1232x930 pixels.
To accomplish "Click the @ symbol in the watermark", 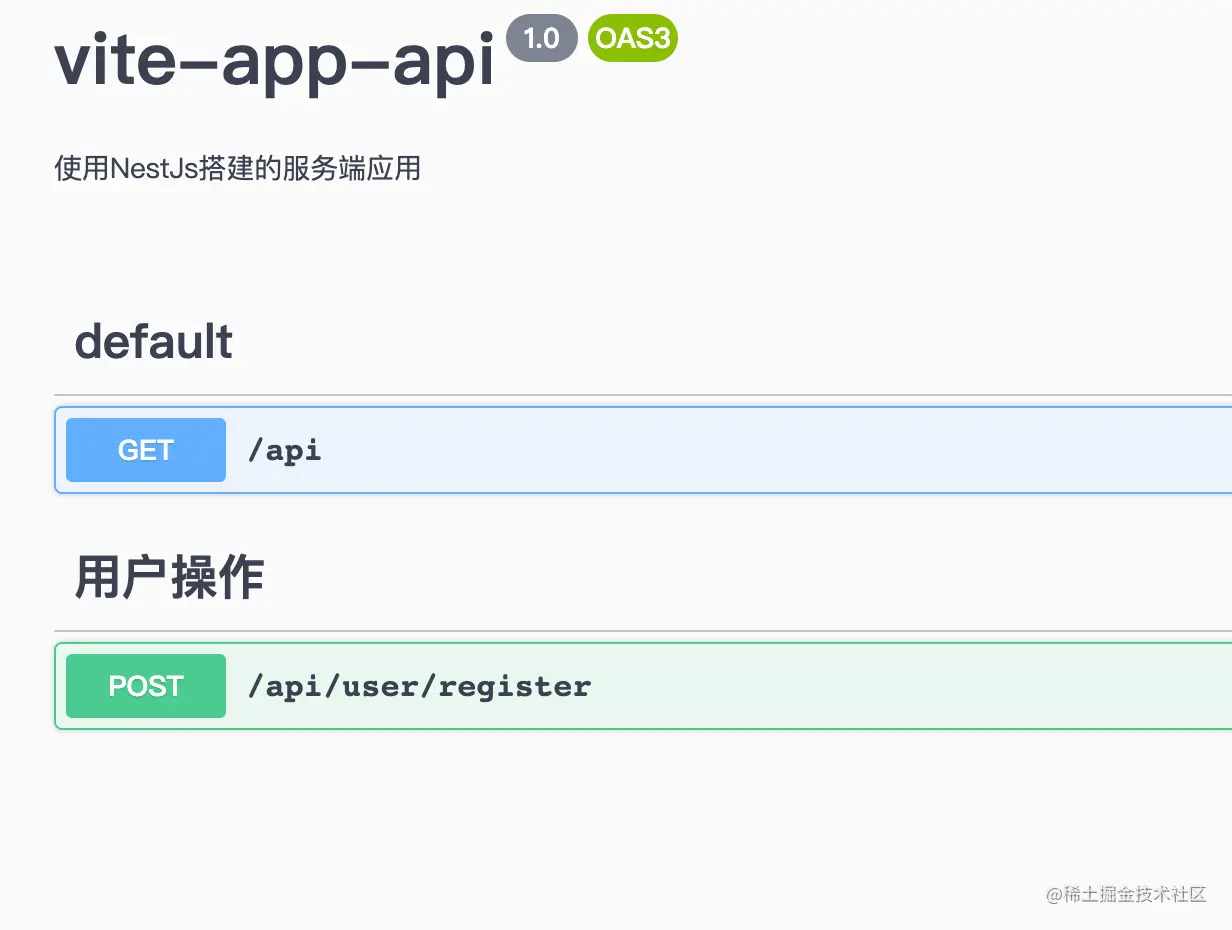I will click(x=1054, y=895).
